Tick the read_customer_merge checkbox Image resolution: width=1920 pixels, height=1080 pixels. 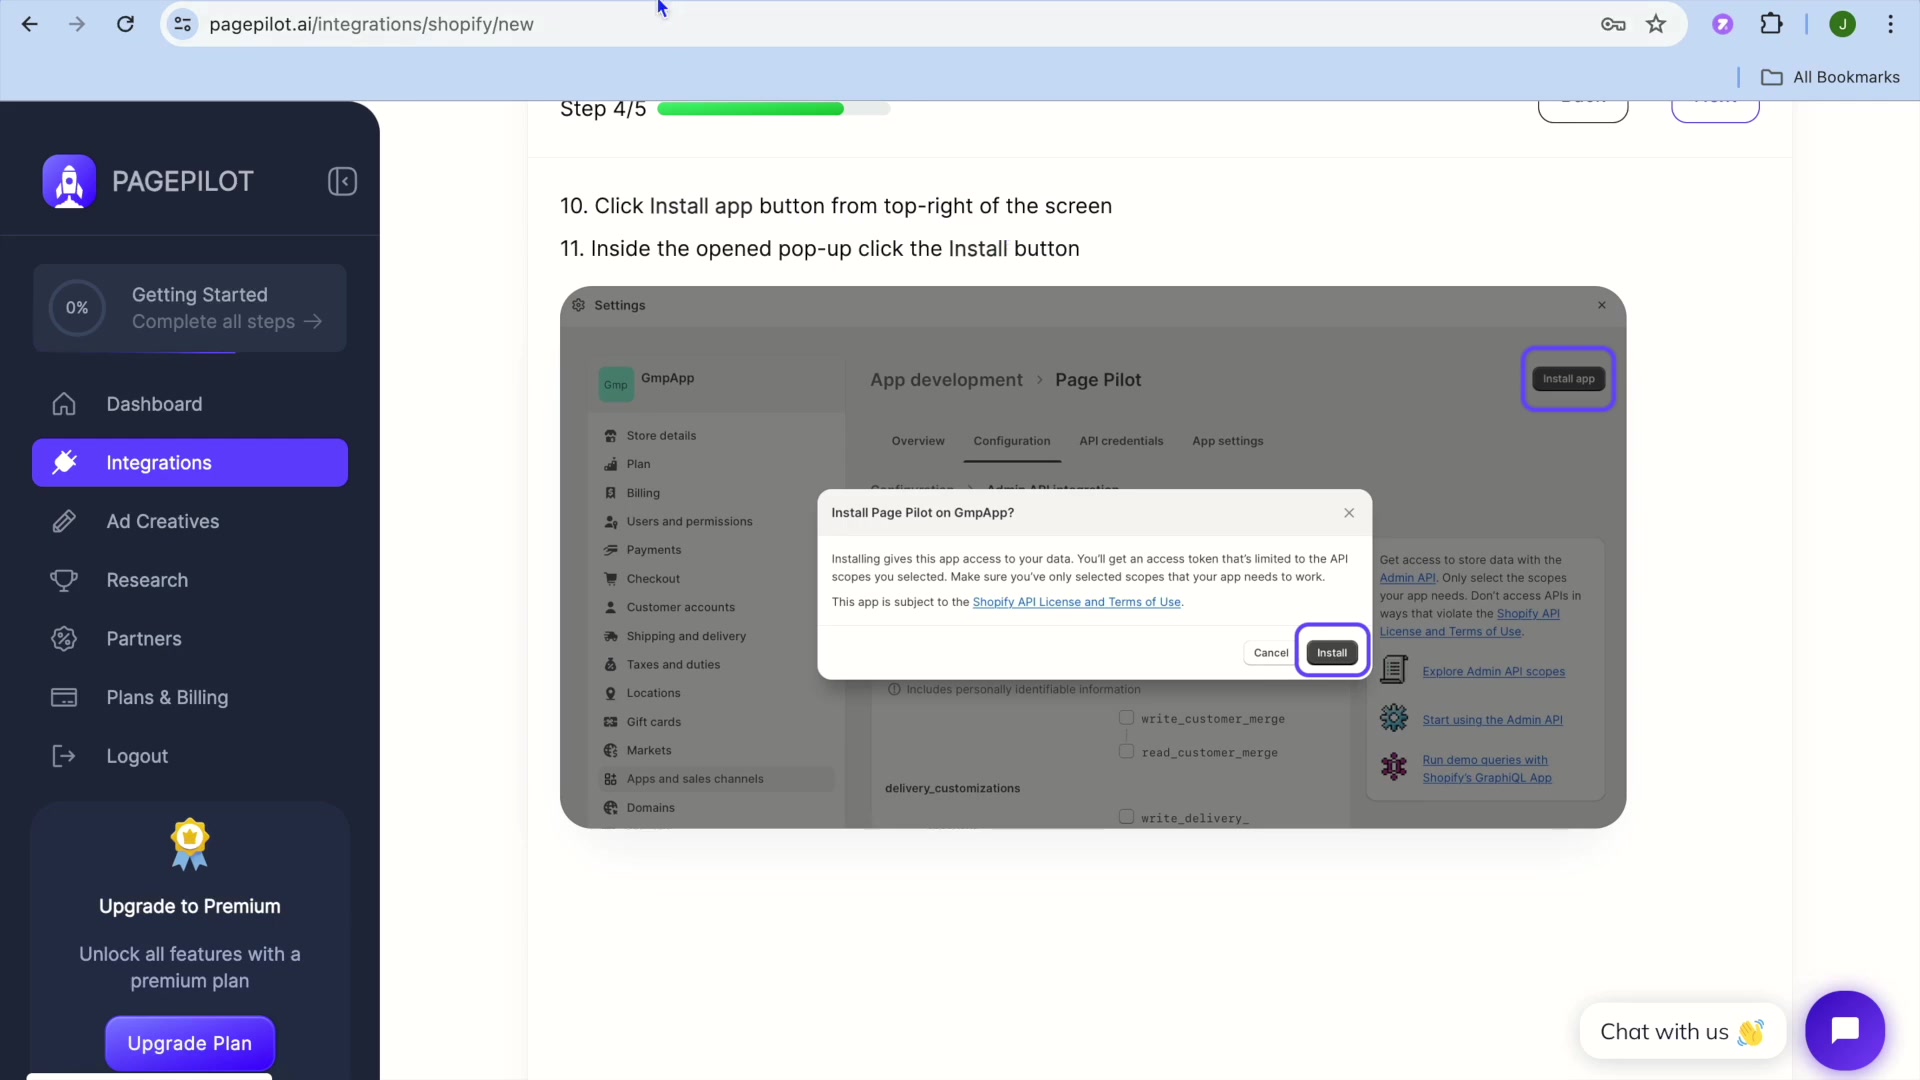(x=1127, y=751)
